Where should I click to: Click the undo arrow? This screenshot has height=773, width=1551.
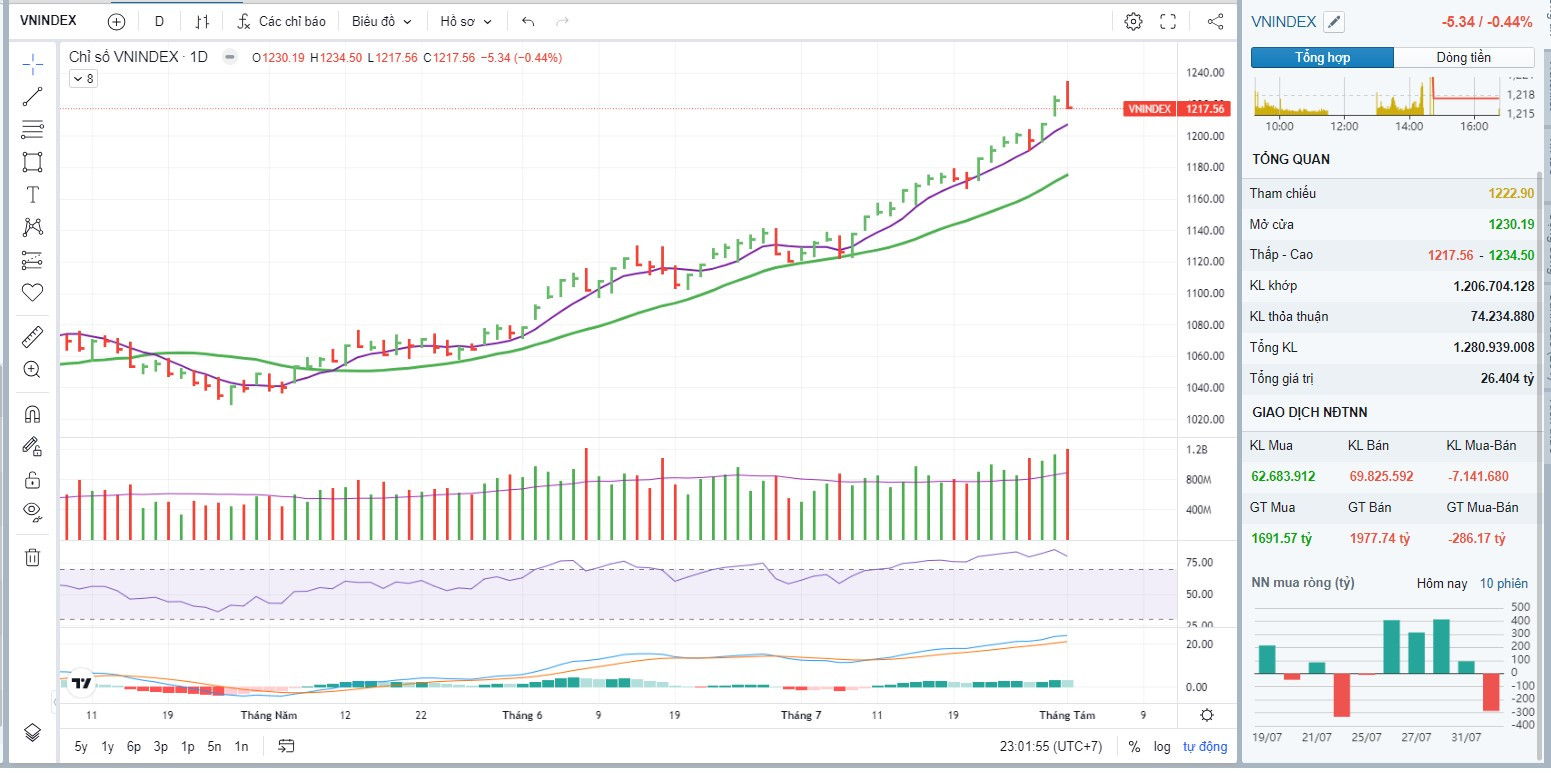tap(528, 21)
